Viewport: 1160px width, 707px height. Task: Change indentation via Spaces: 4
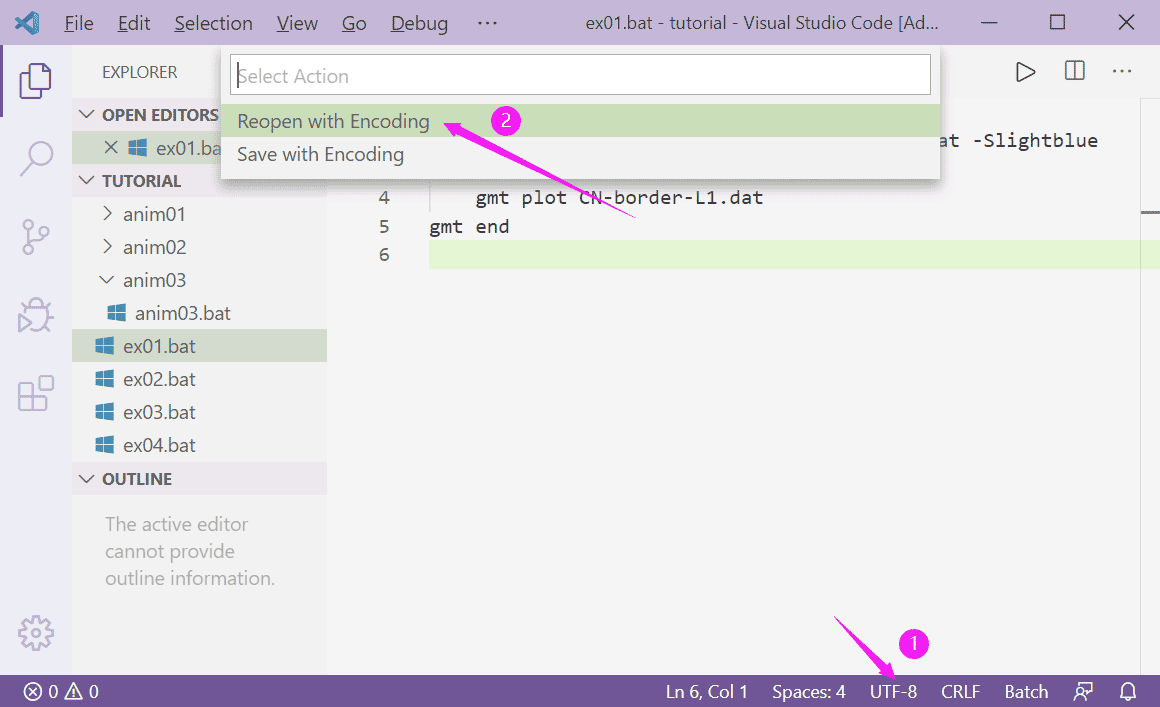tap(809, 691)
